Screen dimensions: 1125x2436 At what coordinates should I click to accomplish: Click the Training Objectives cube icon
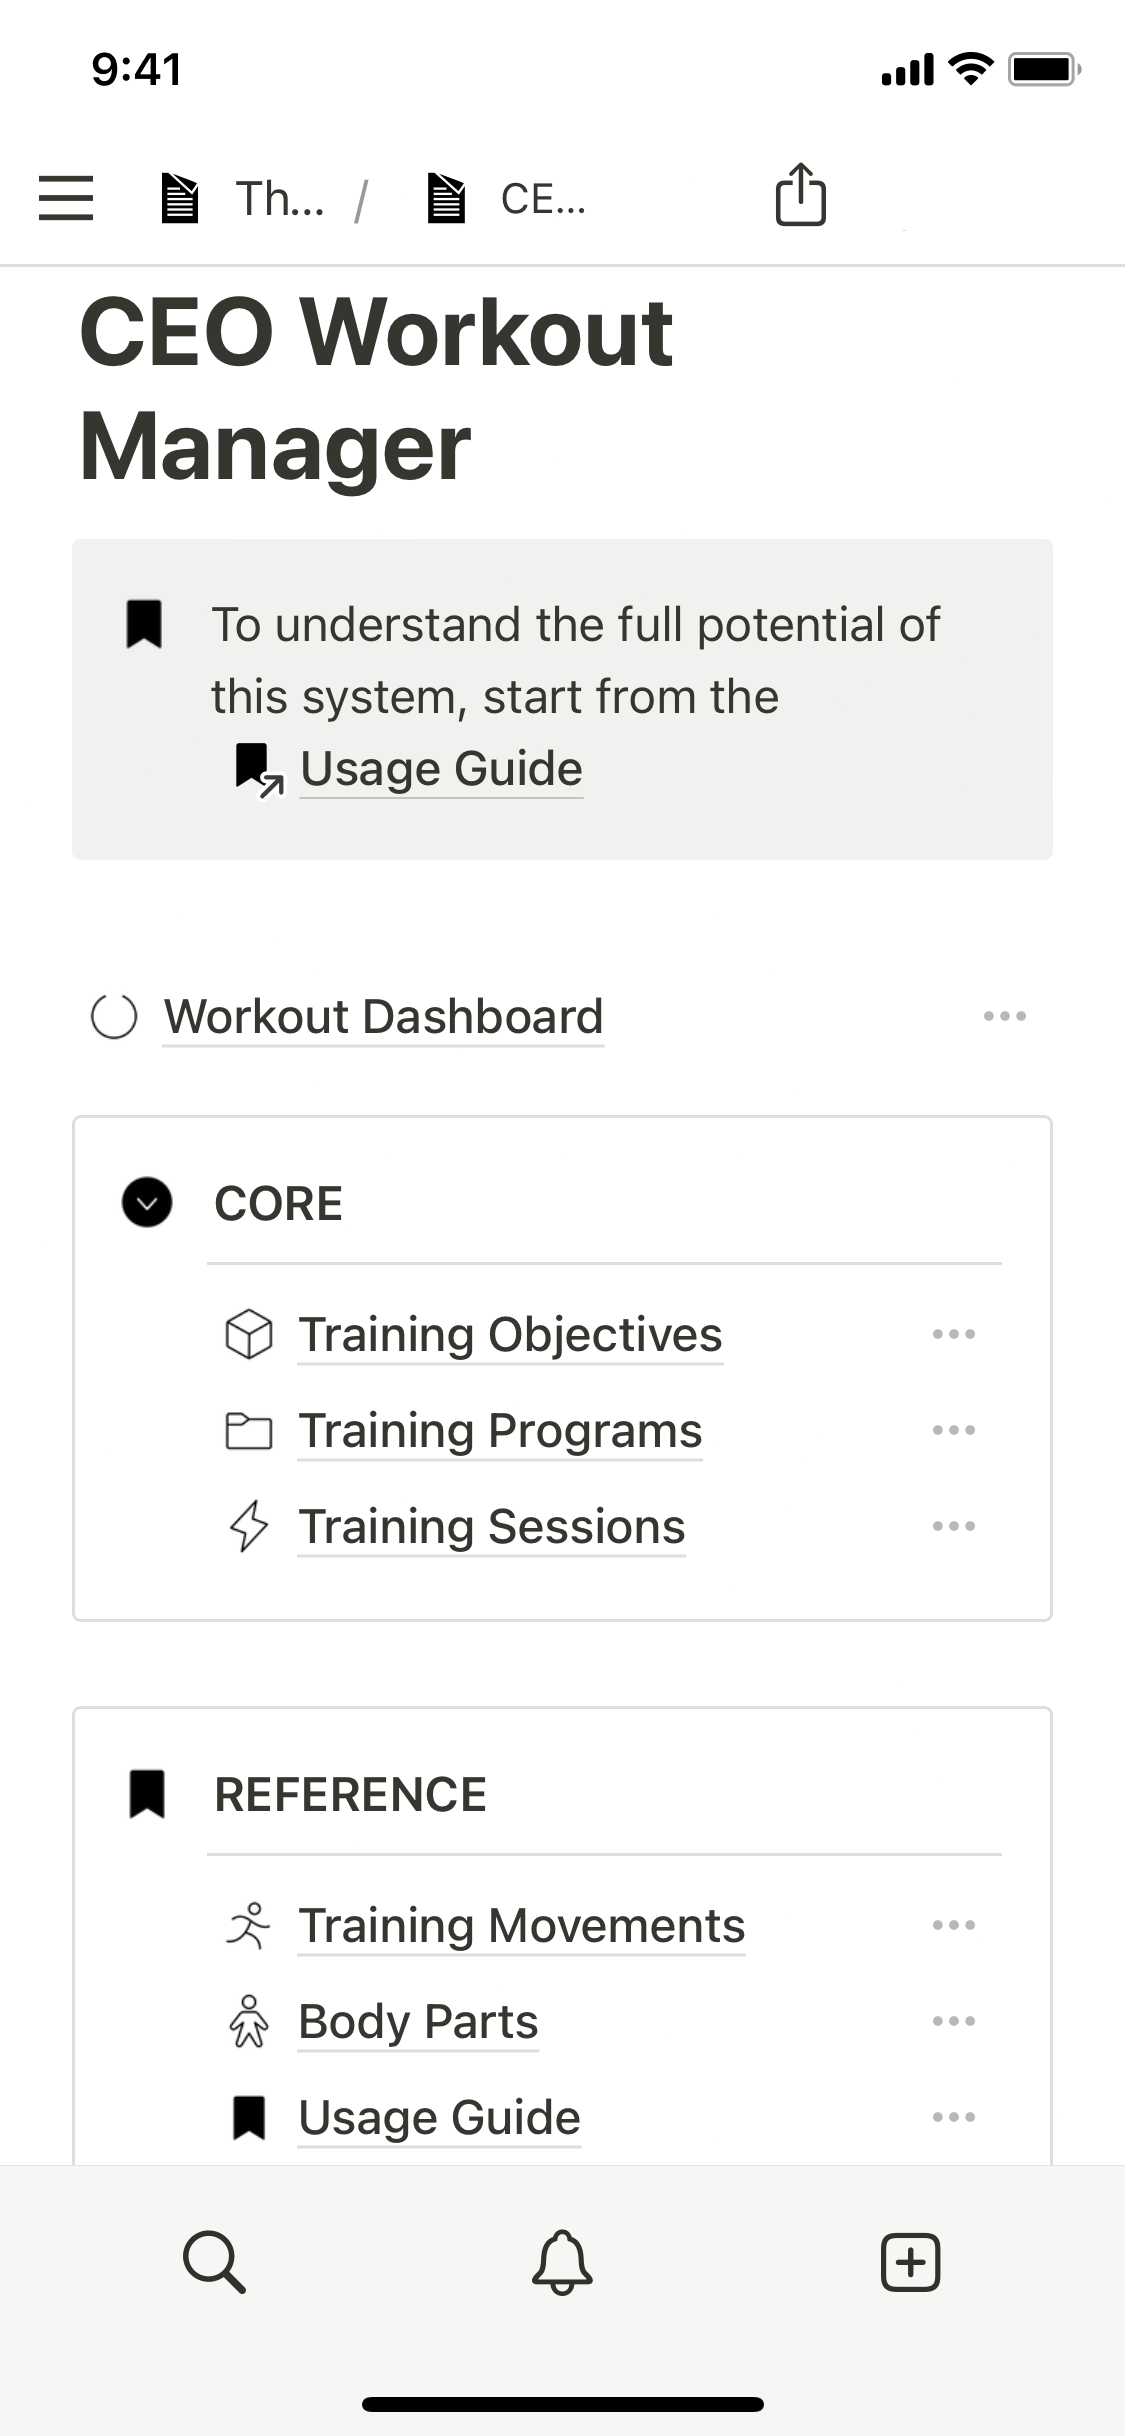coord(249,1334)
